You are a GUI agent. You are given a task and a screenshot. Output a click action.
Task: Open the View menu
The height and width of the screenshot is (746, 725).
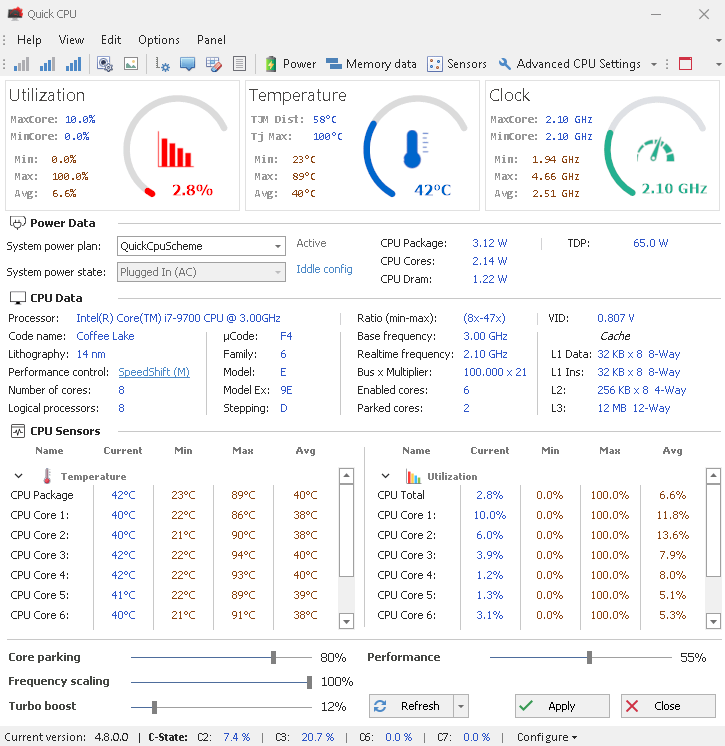pos(71,40)
